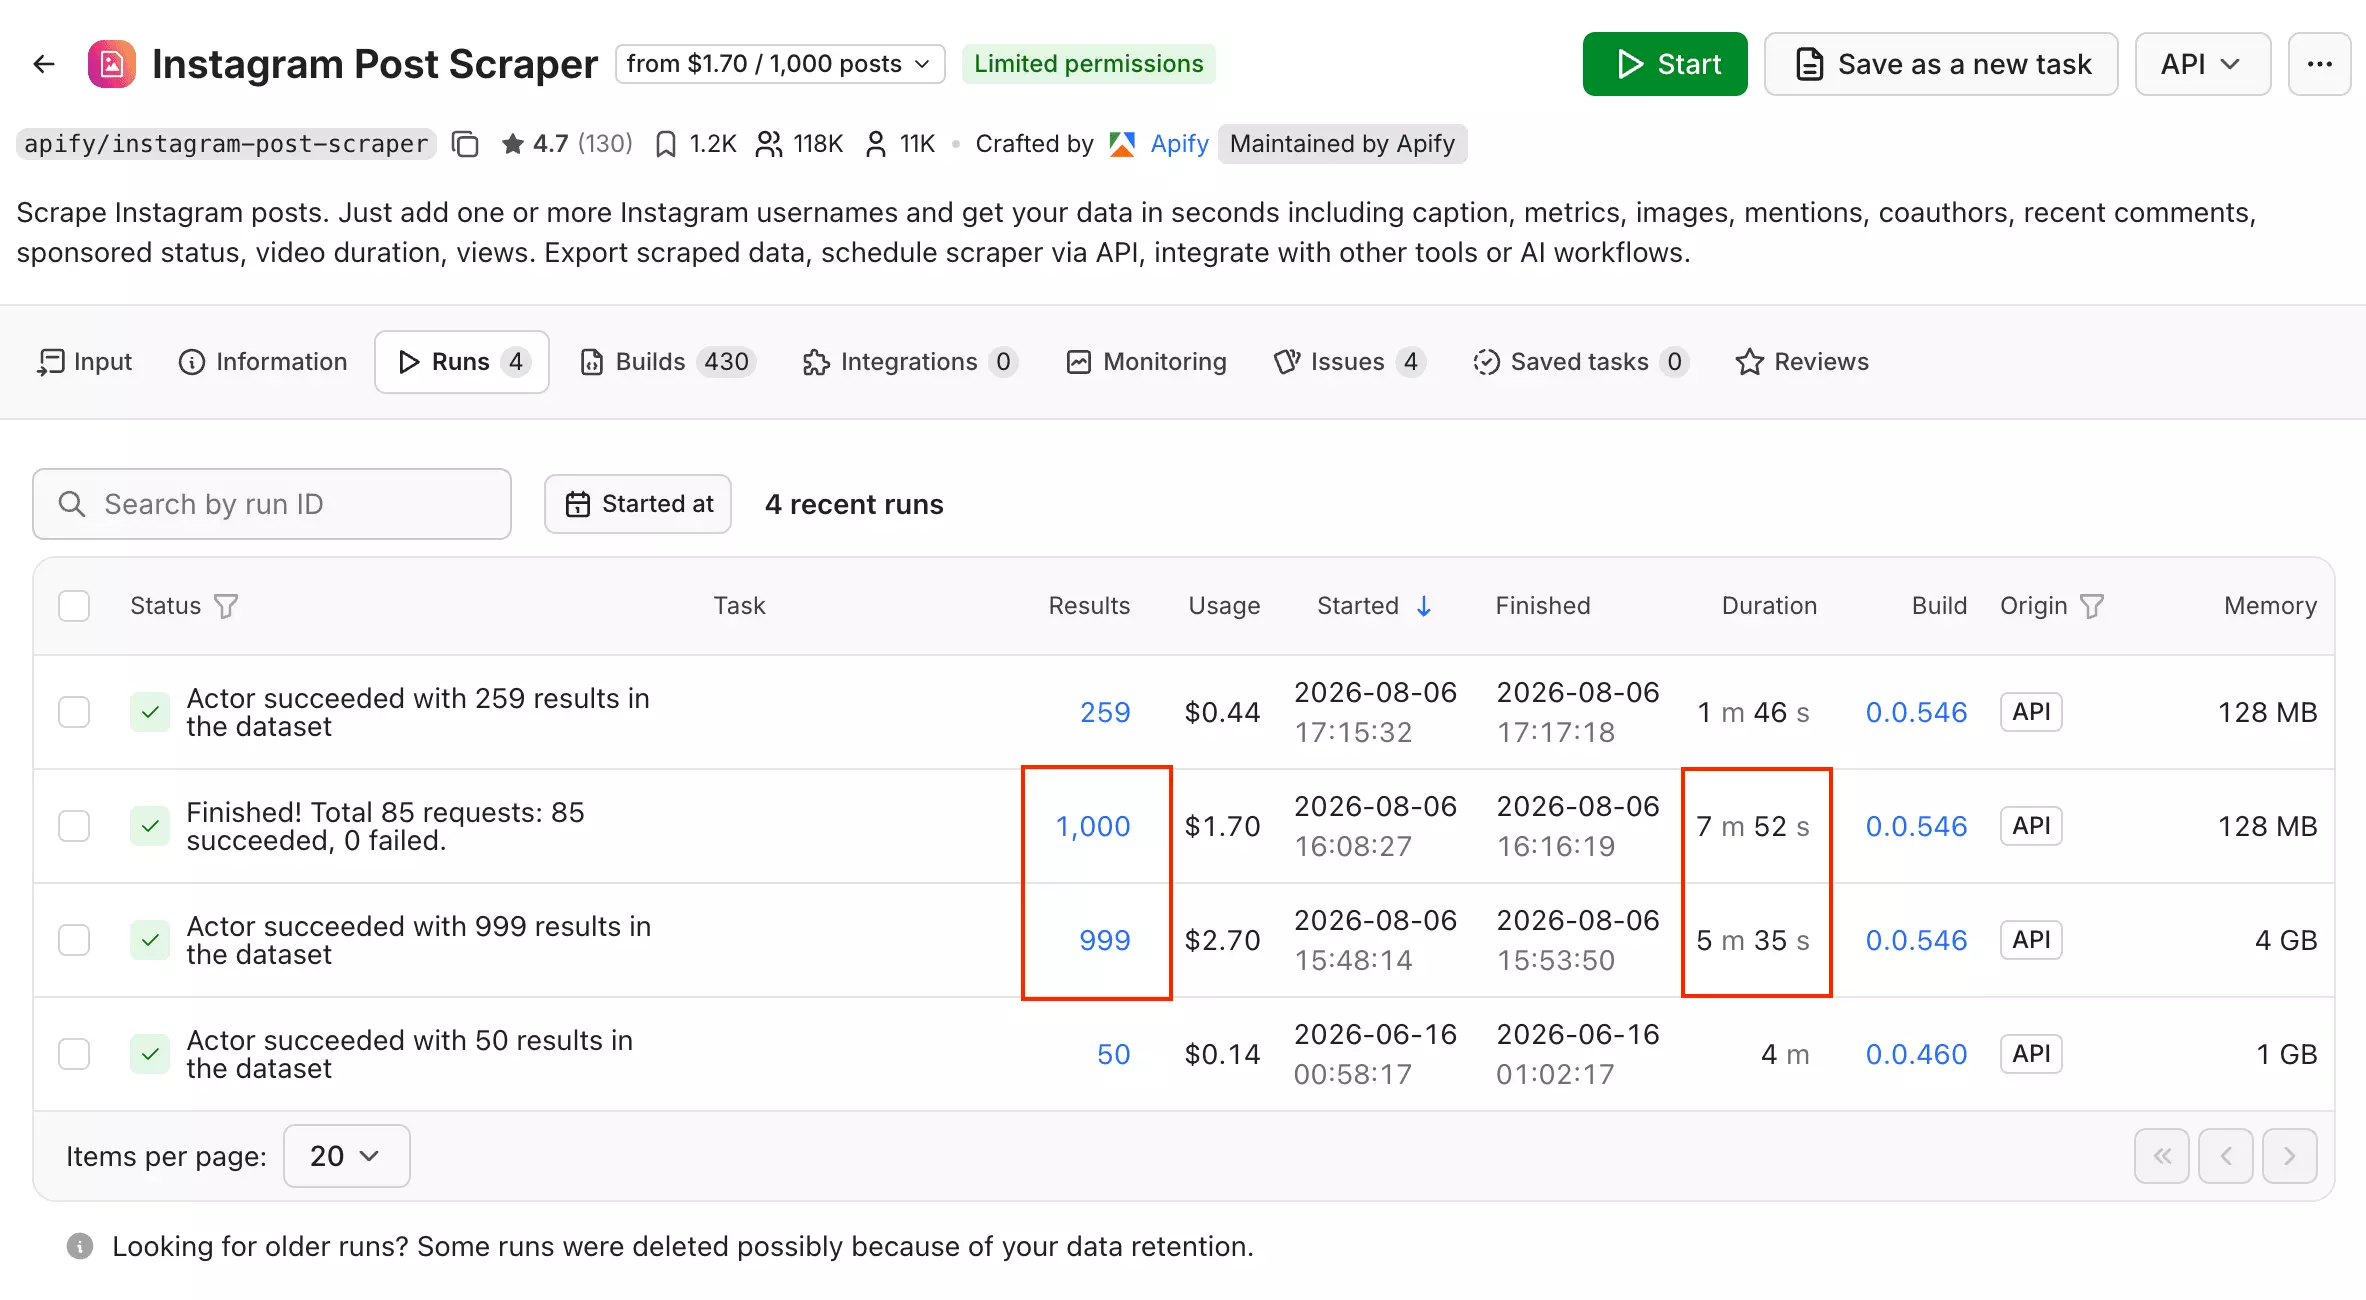
Task: Start the actor with the green Start button
Action: pyautogui.click(x=1665, y=64)
